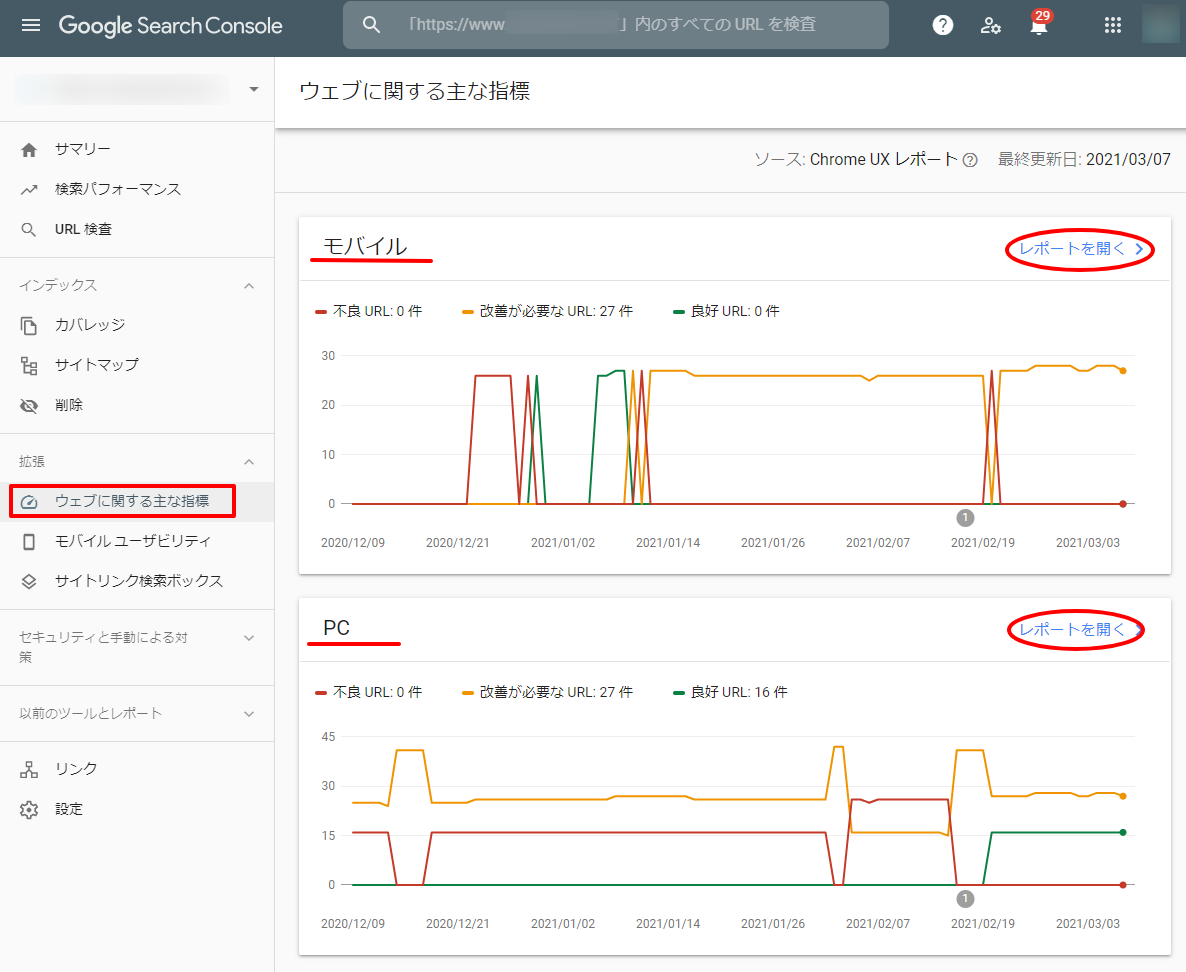Click the モバイル card heading
The image size is (1186, 972).
point(365,247)
